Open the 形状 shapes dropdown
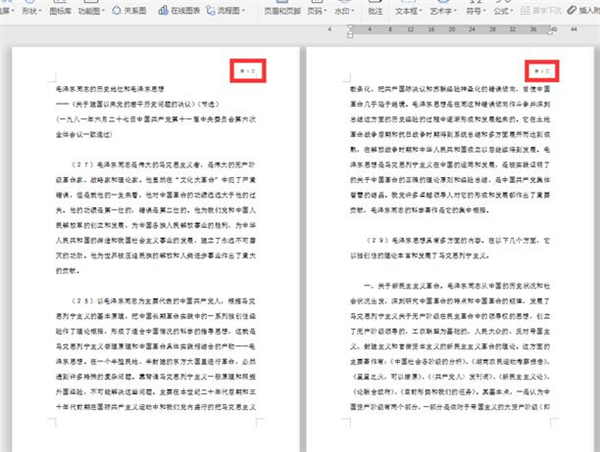 (31, 11)
